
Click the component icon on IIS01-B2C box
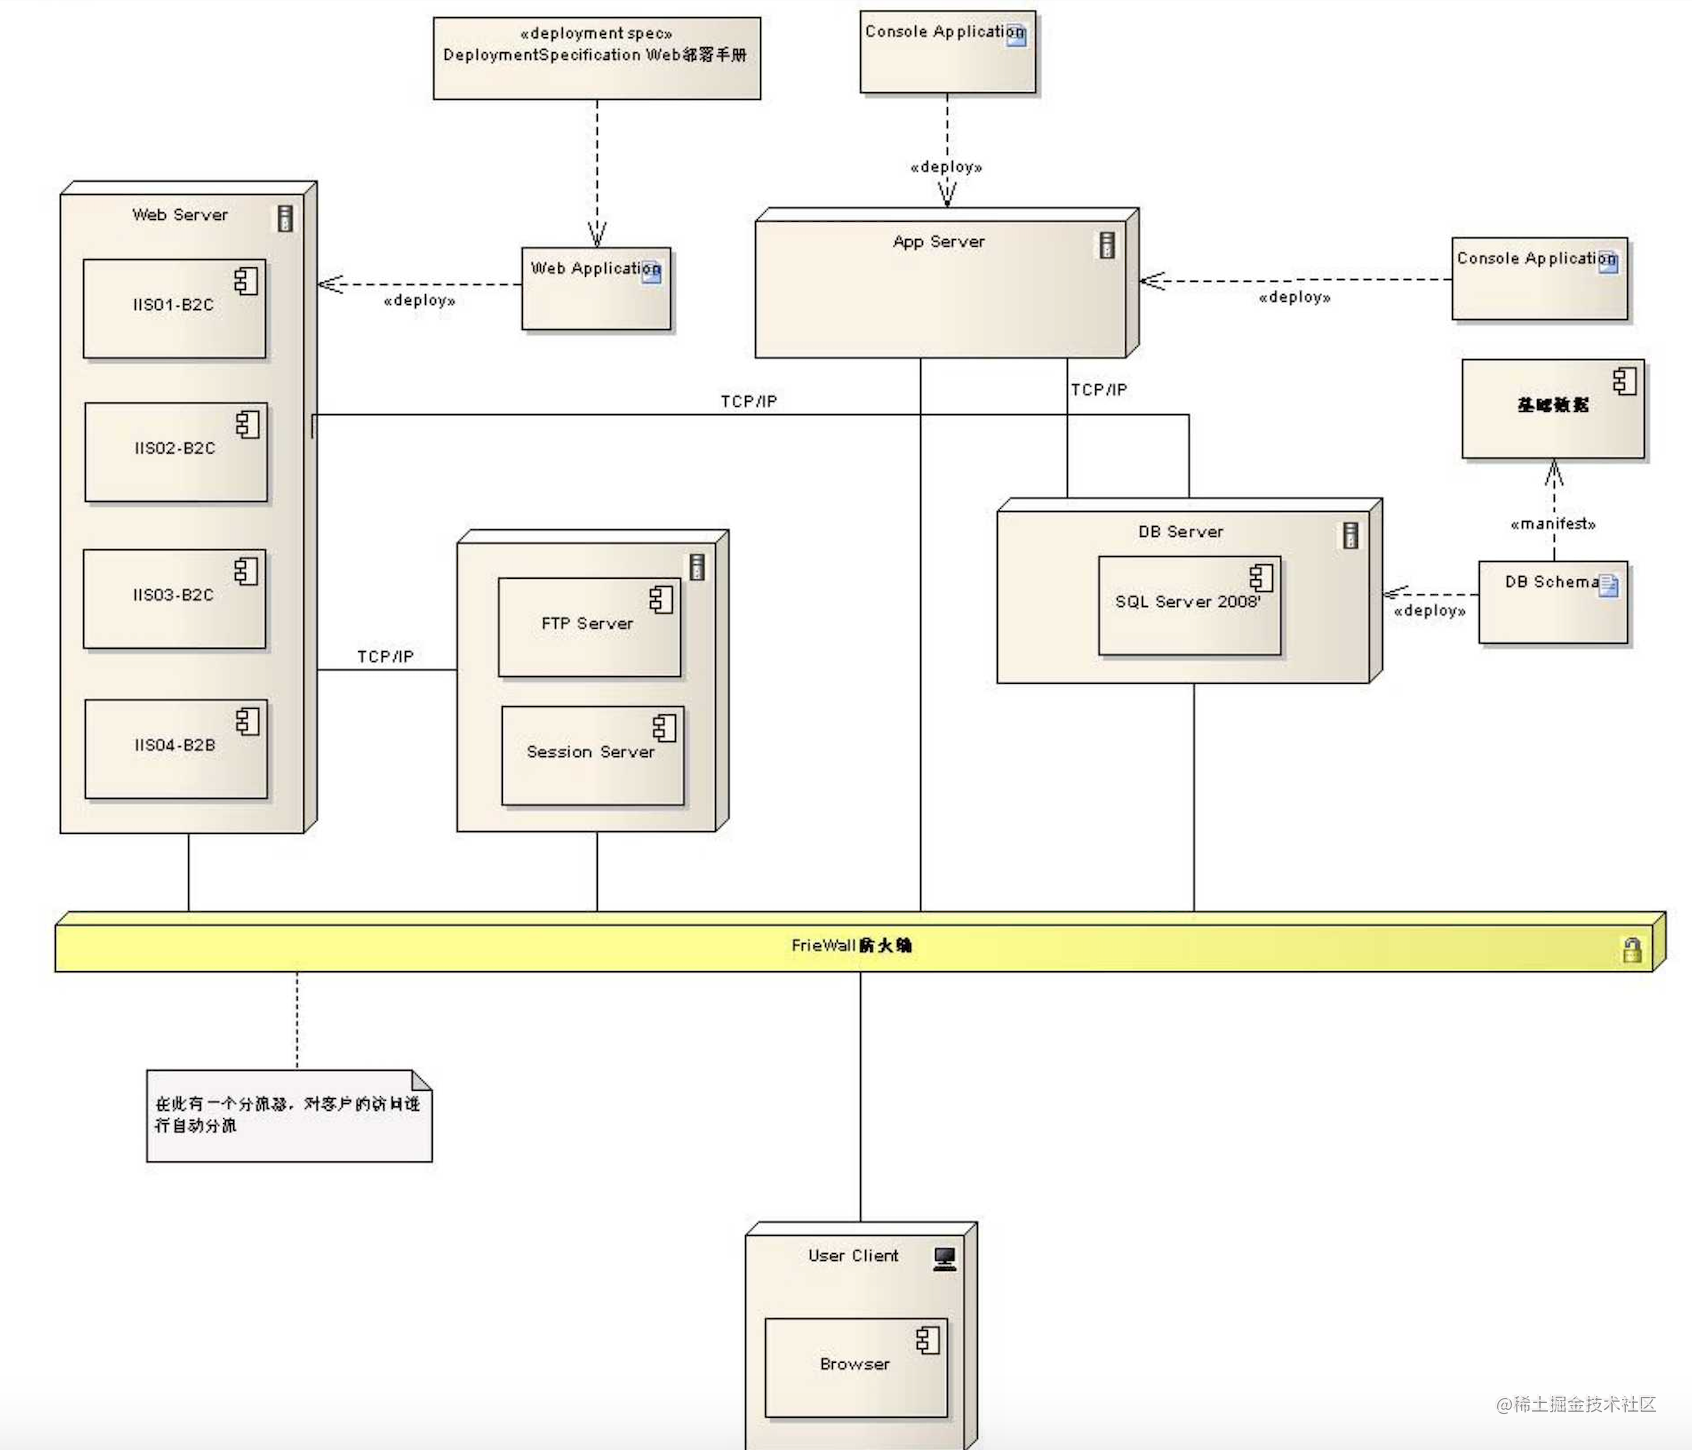(x=246, y=281)
